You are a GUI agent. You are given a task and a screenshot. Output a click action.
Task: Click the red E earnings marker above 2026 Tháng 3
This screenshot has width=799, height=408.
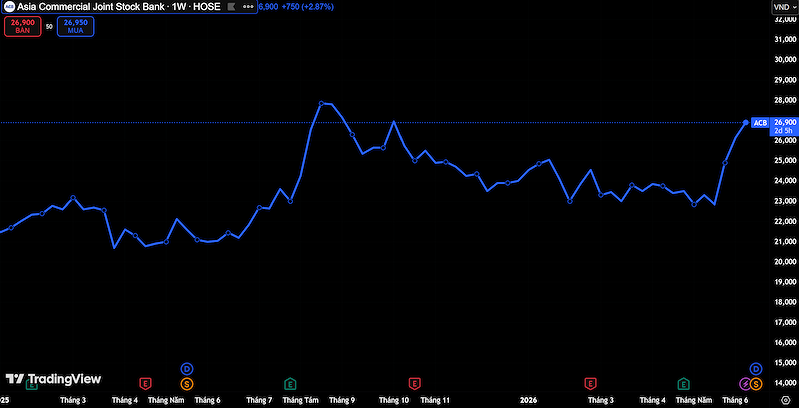590,383
